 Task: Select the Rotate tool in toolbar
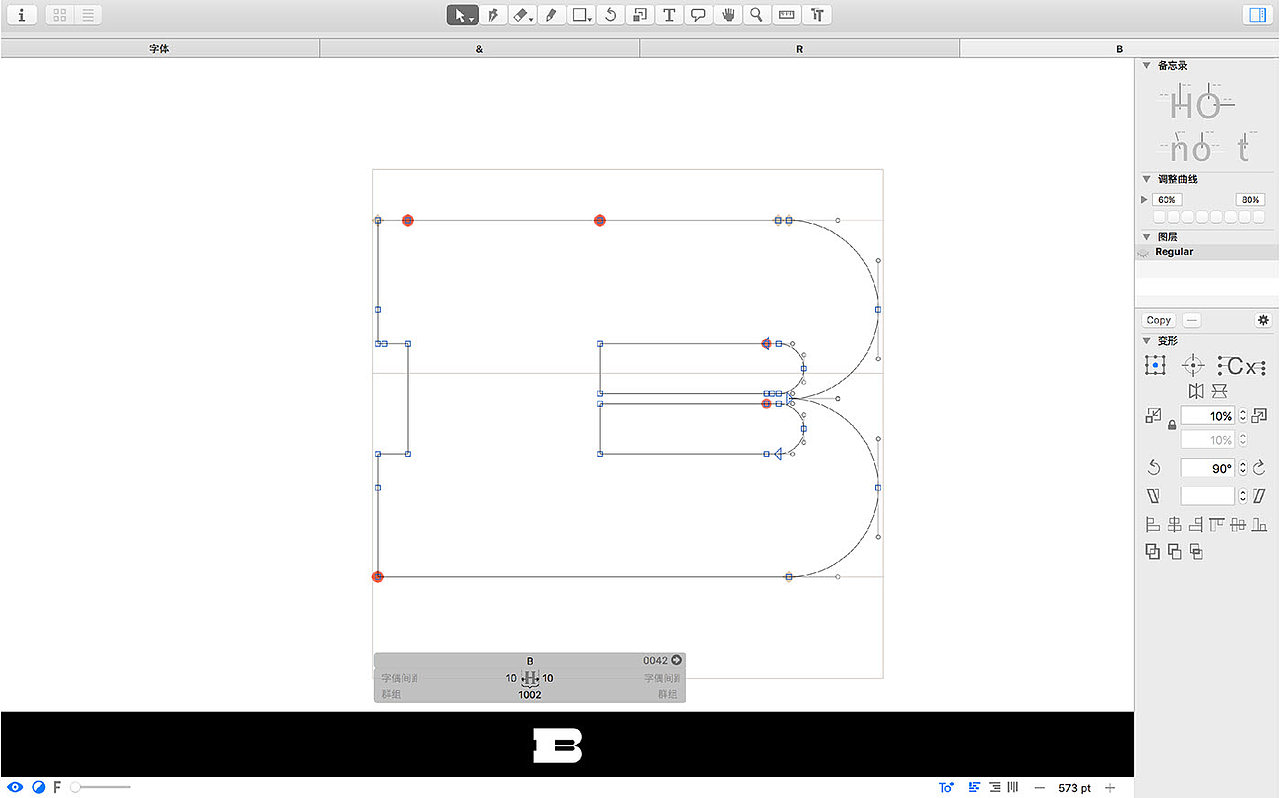(611, 15)
